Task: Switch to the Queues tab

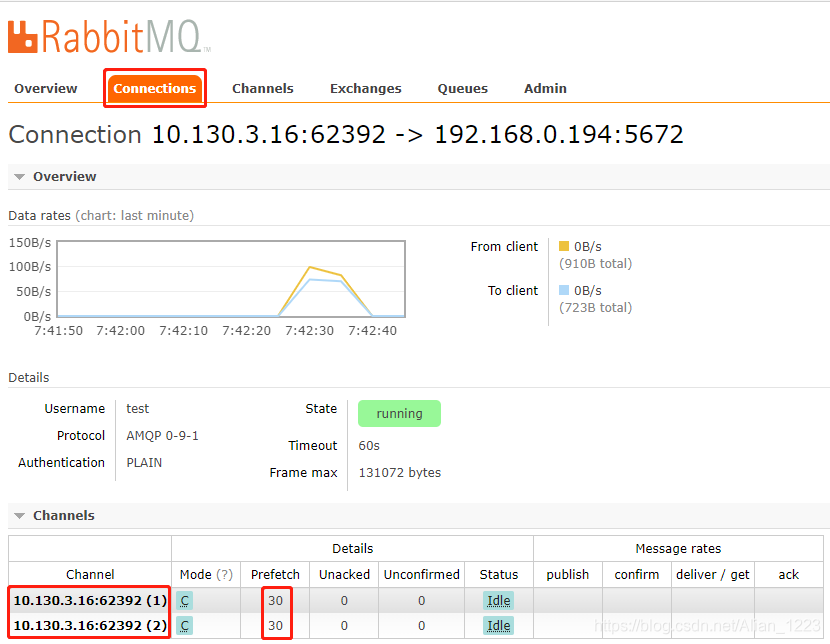Action: coord(462,88)
